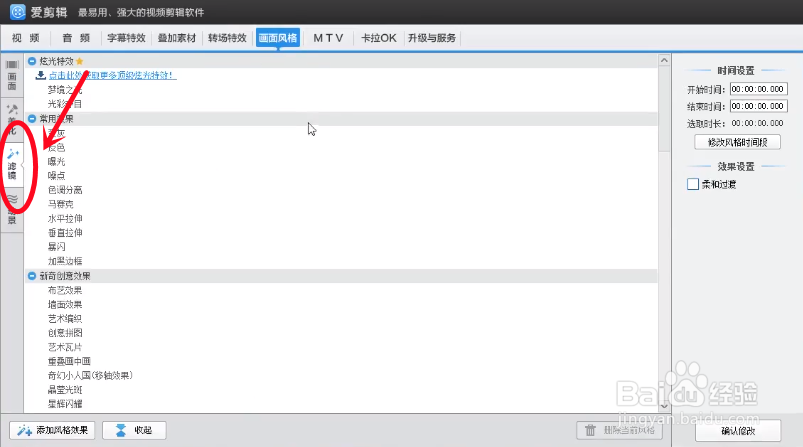Image resolution: width=803 pixels, height=447 pixels.
Task: Click 删除当前风格 button
Action: pos(619,430)
